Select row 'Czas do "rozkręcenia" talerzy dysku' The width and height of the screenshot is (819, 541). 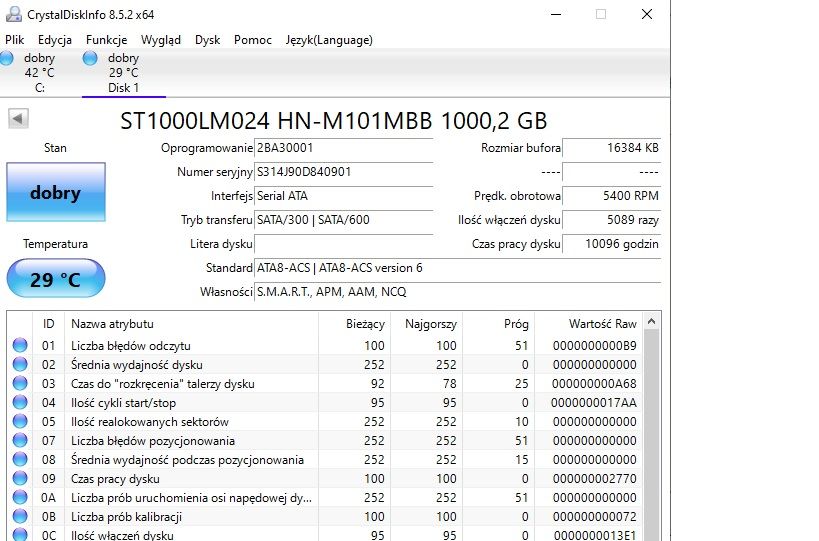(x=325, y=383)
